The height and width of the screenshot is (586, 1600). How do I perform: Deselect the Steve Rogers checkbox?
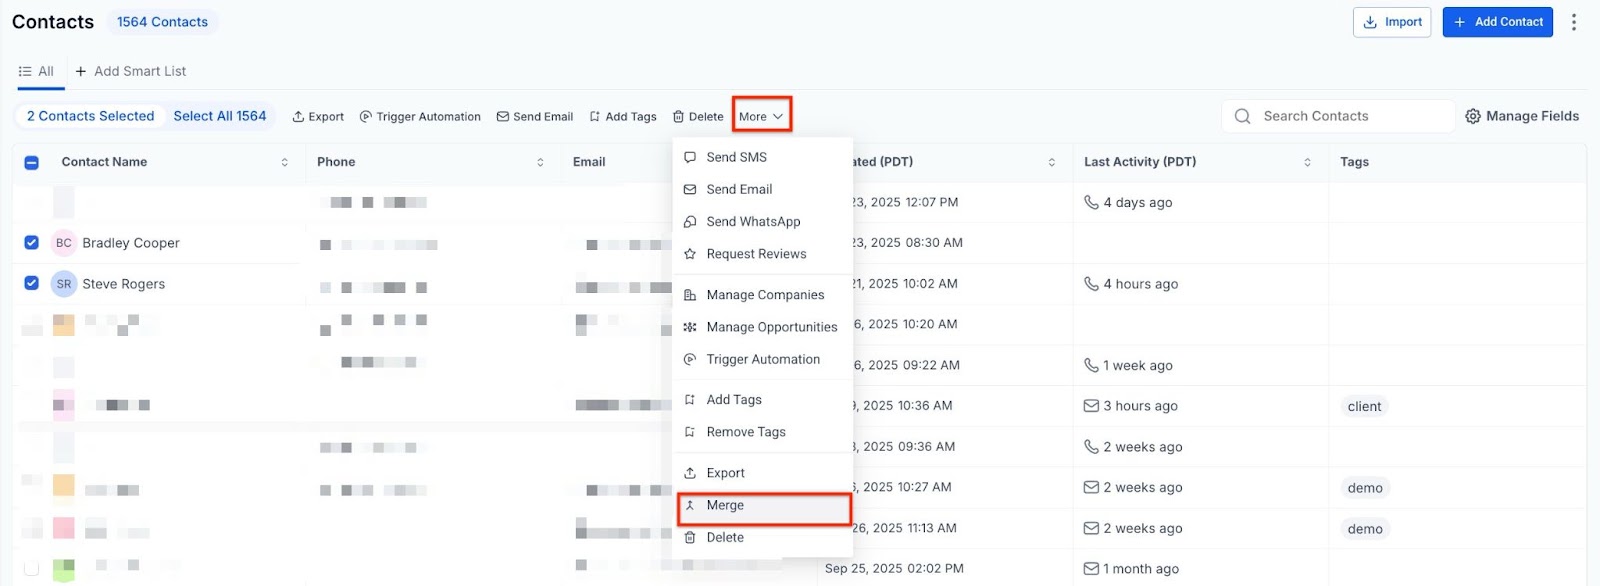(x=31, y=284)
